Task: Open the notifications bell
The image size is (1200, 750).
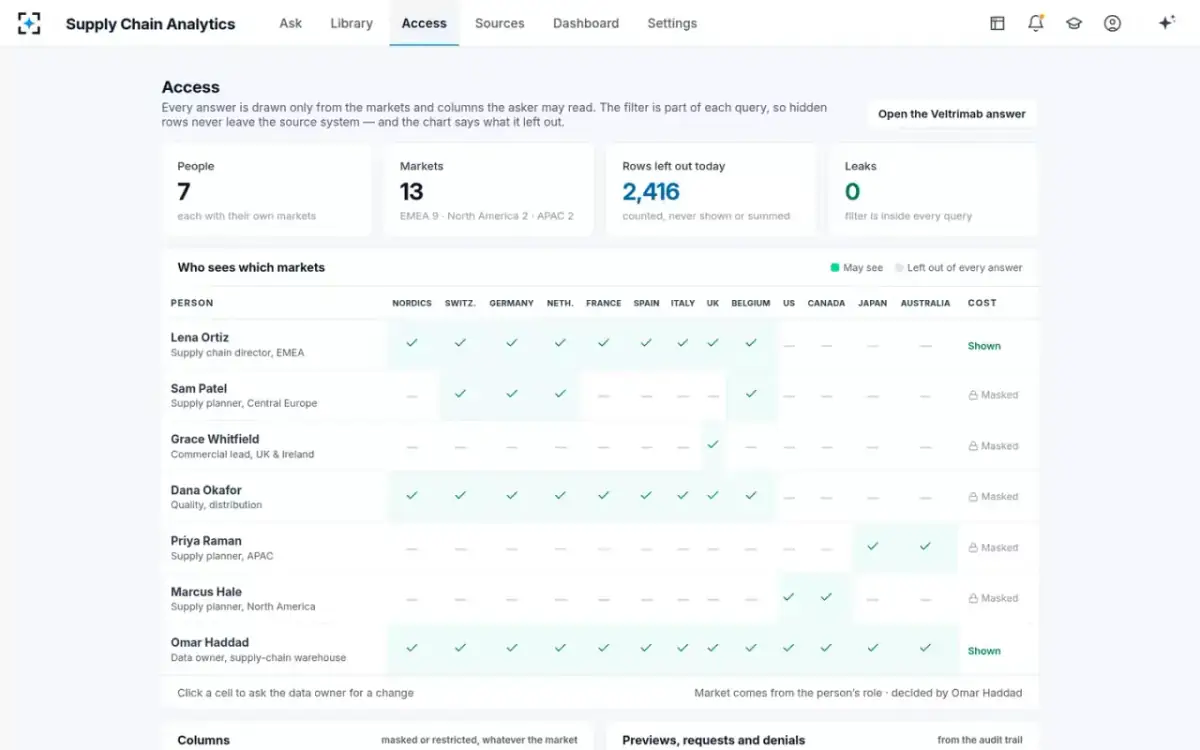Action: [1035, 23]
